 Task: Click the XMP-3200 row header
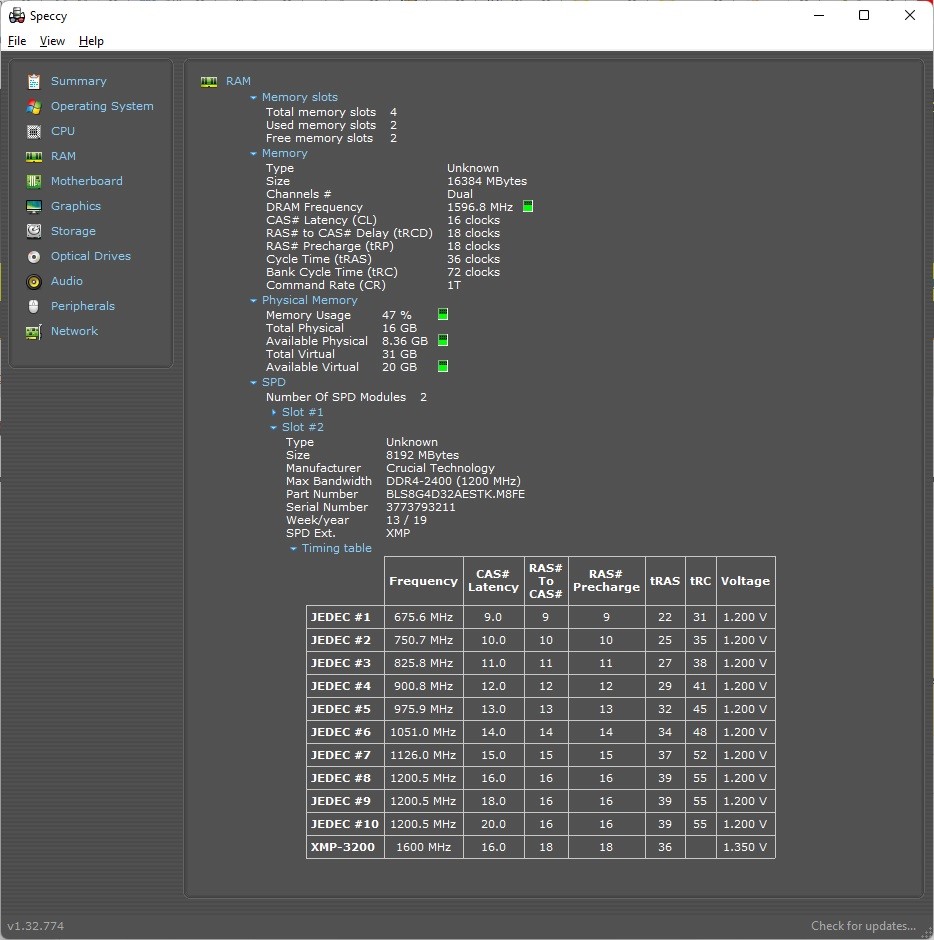(345, 847)
